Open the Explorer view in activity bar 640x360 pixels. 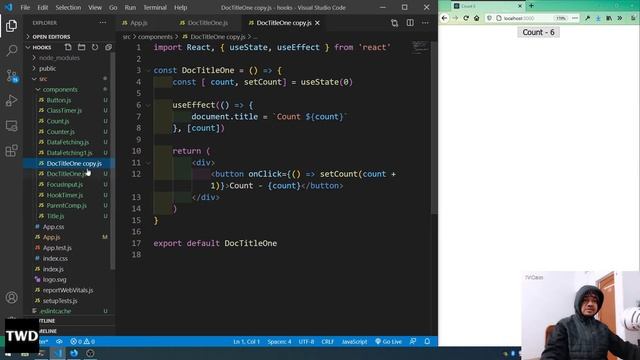(11, 26)
